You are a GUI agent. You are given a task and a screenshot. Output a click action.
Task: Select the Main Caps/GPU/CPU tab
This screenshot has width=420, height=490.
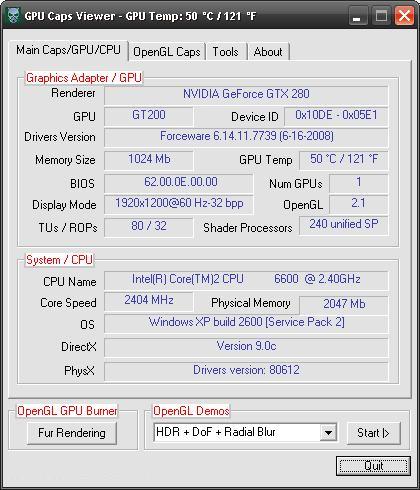click(x=68, y=50)
